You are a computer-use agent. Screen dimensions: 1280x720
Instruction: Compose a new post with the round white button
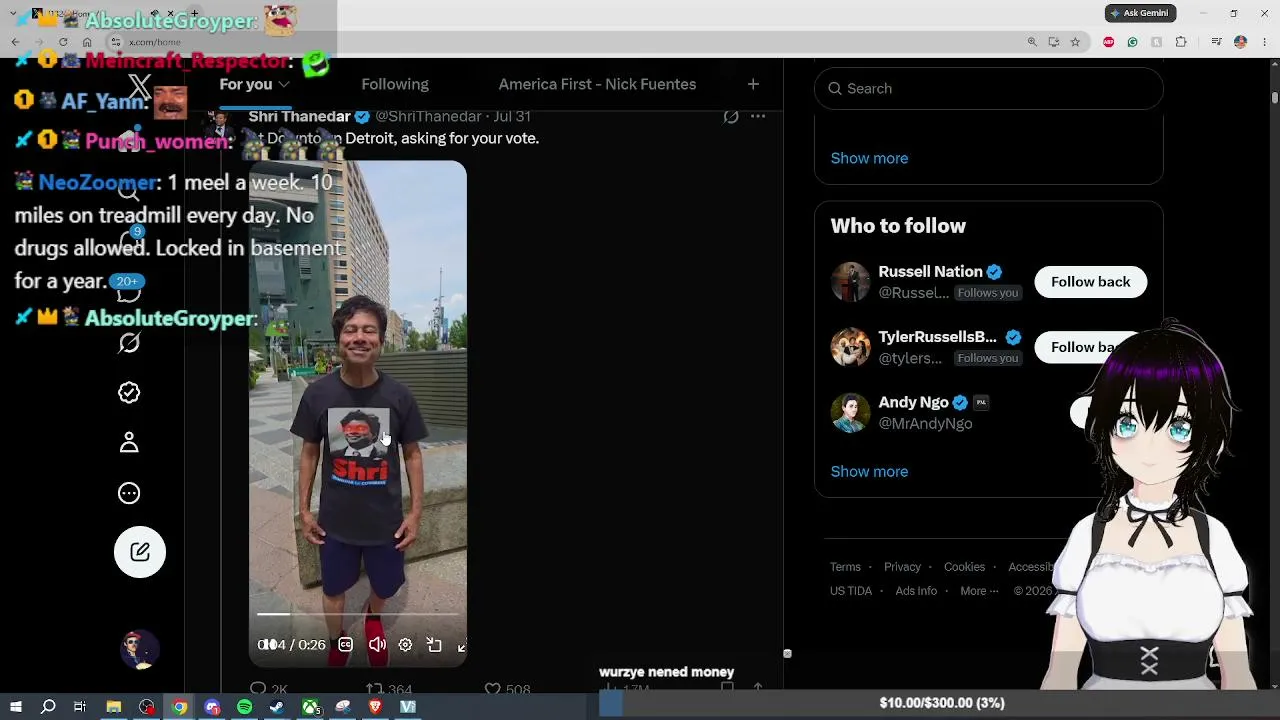coord(140,552)
